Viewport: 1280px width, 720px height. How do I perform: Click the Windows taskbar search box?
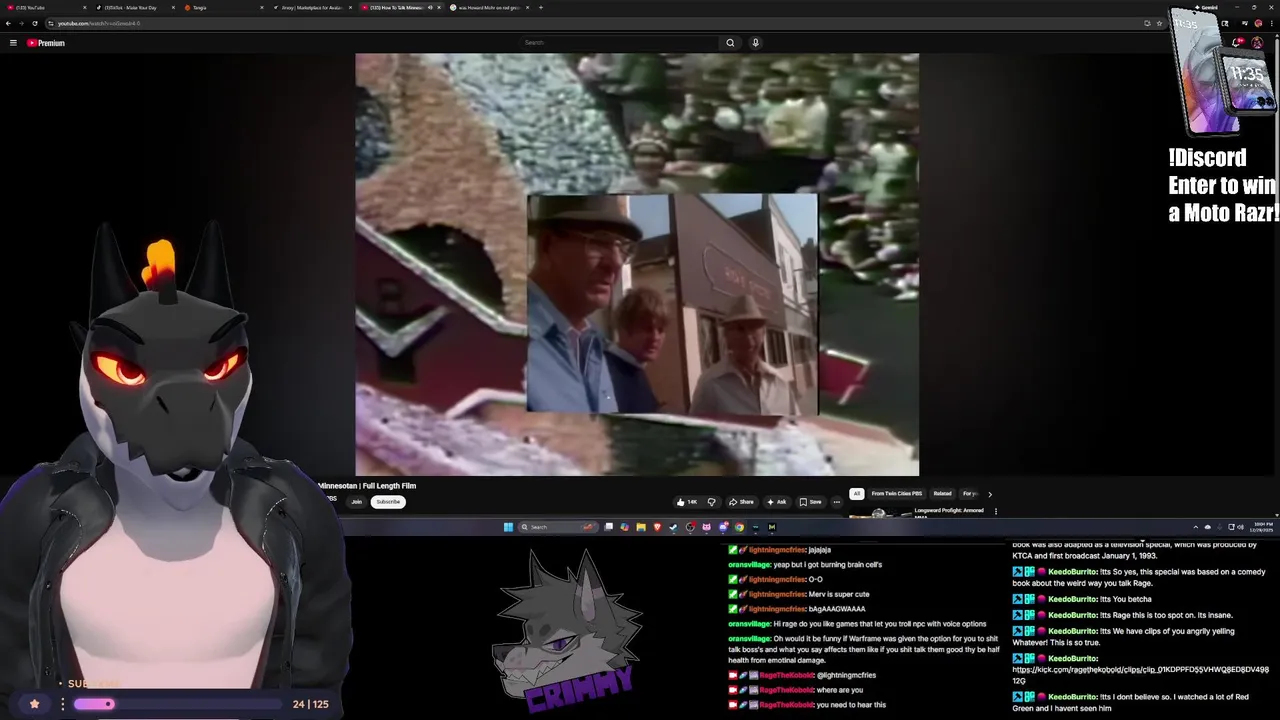(x=557, y=527)
